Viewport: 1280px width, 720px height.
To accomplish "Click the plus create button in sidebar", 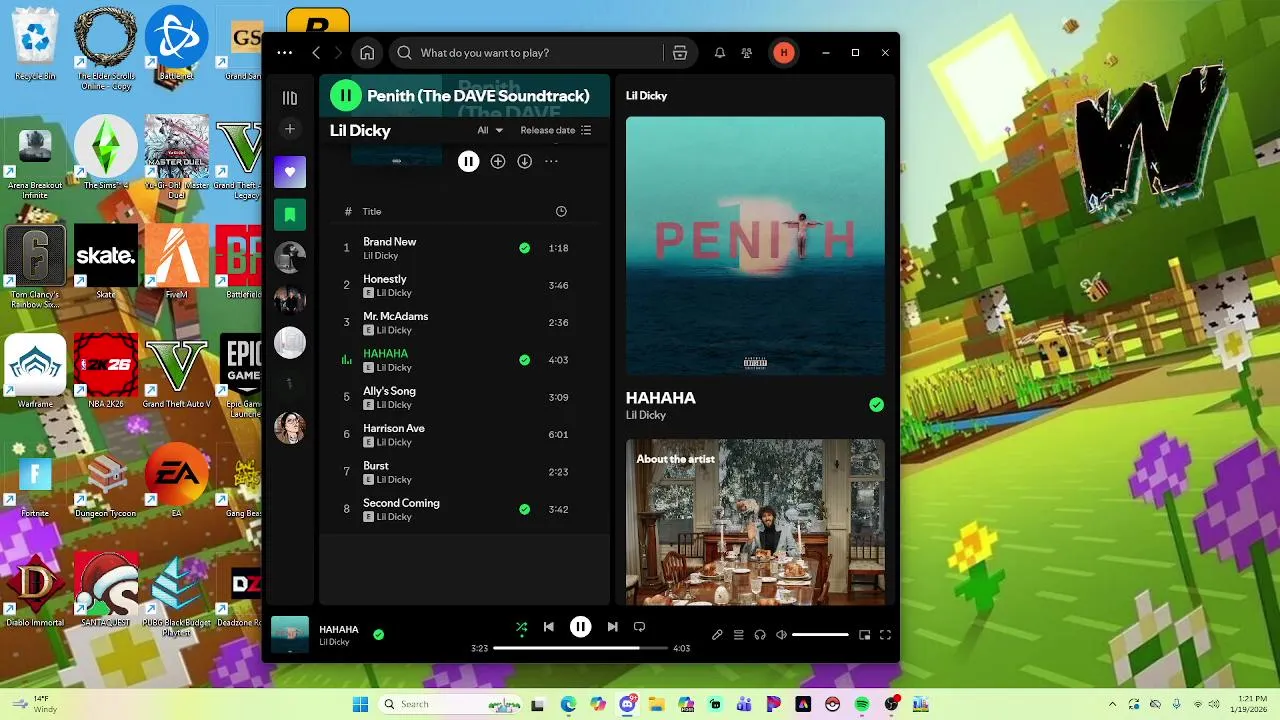I will [290, 129].
